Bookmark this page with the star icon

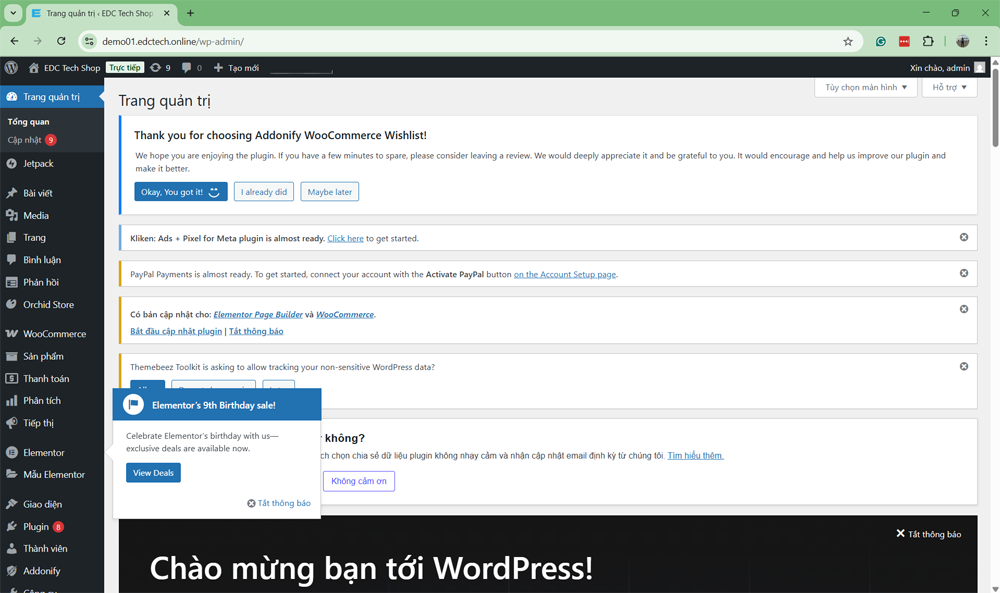coord(848,41)
